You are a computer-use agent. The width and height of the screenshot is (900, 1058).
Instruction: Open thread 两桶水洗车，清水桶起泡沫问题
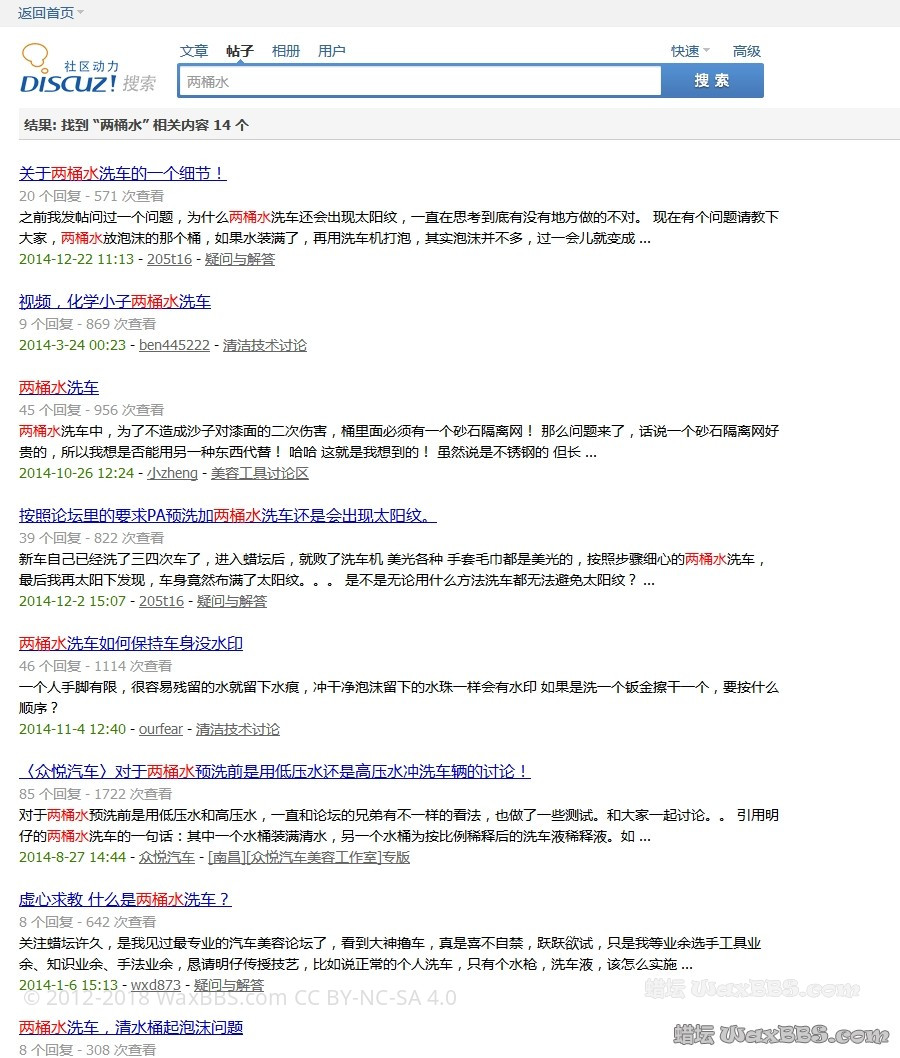(x=131, y=1027)
